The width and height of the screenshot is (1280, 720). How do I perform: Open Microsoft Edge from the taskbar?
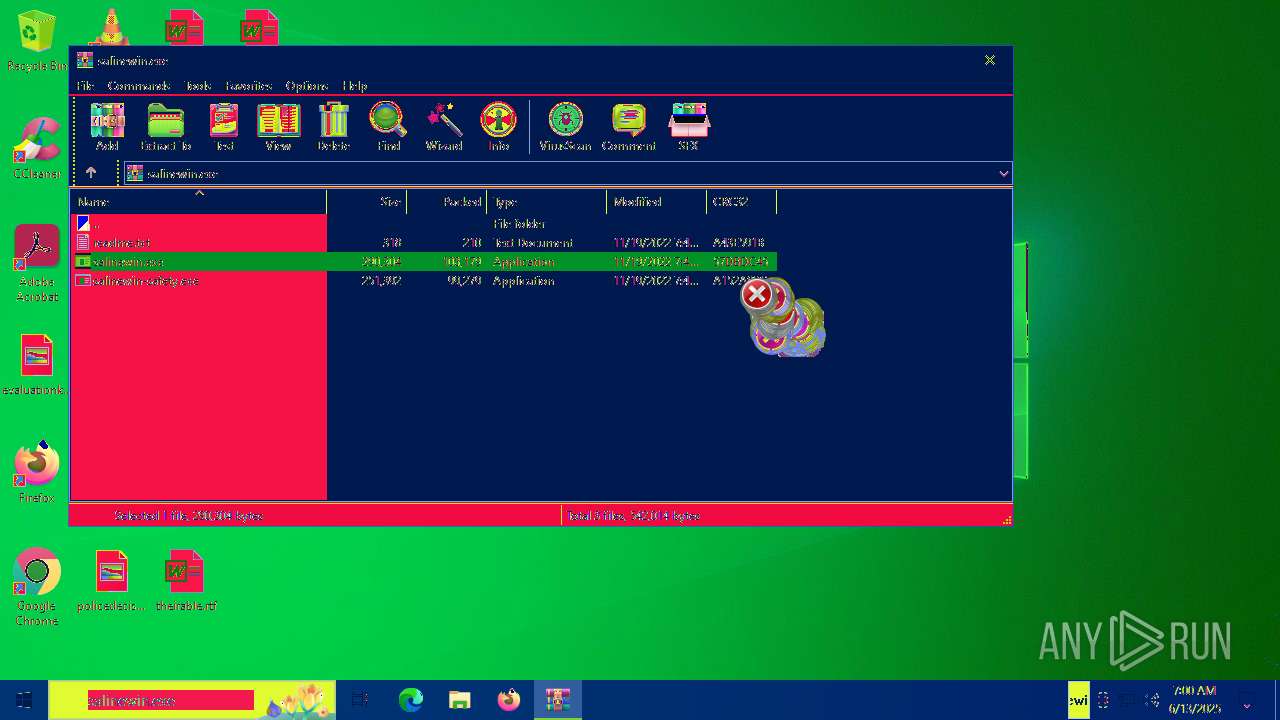[x=410, y=700]
